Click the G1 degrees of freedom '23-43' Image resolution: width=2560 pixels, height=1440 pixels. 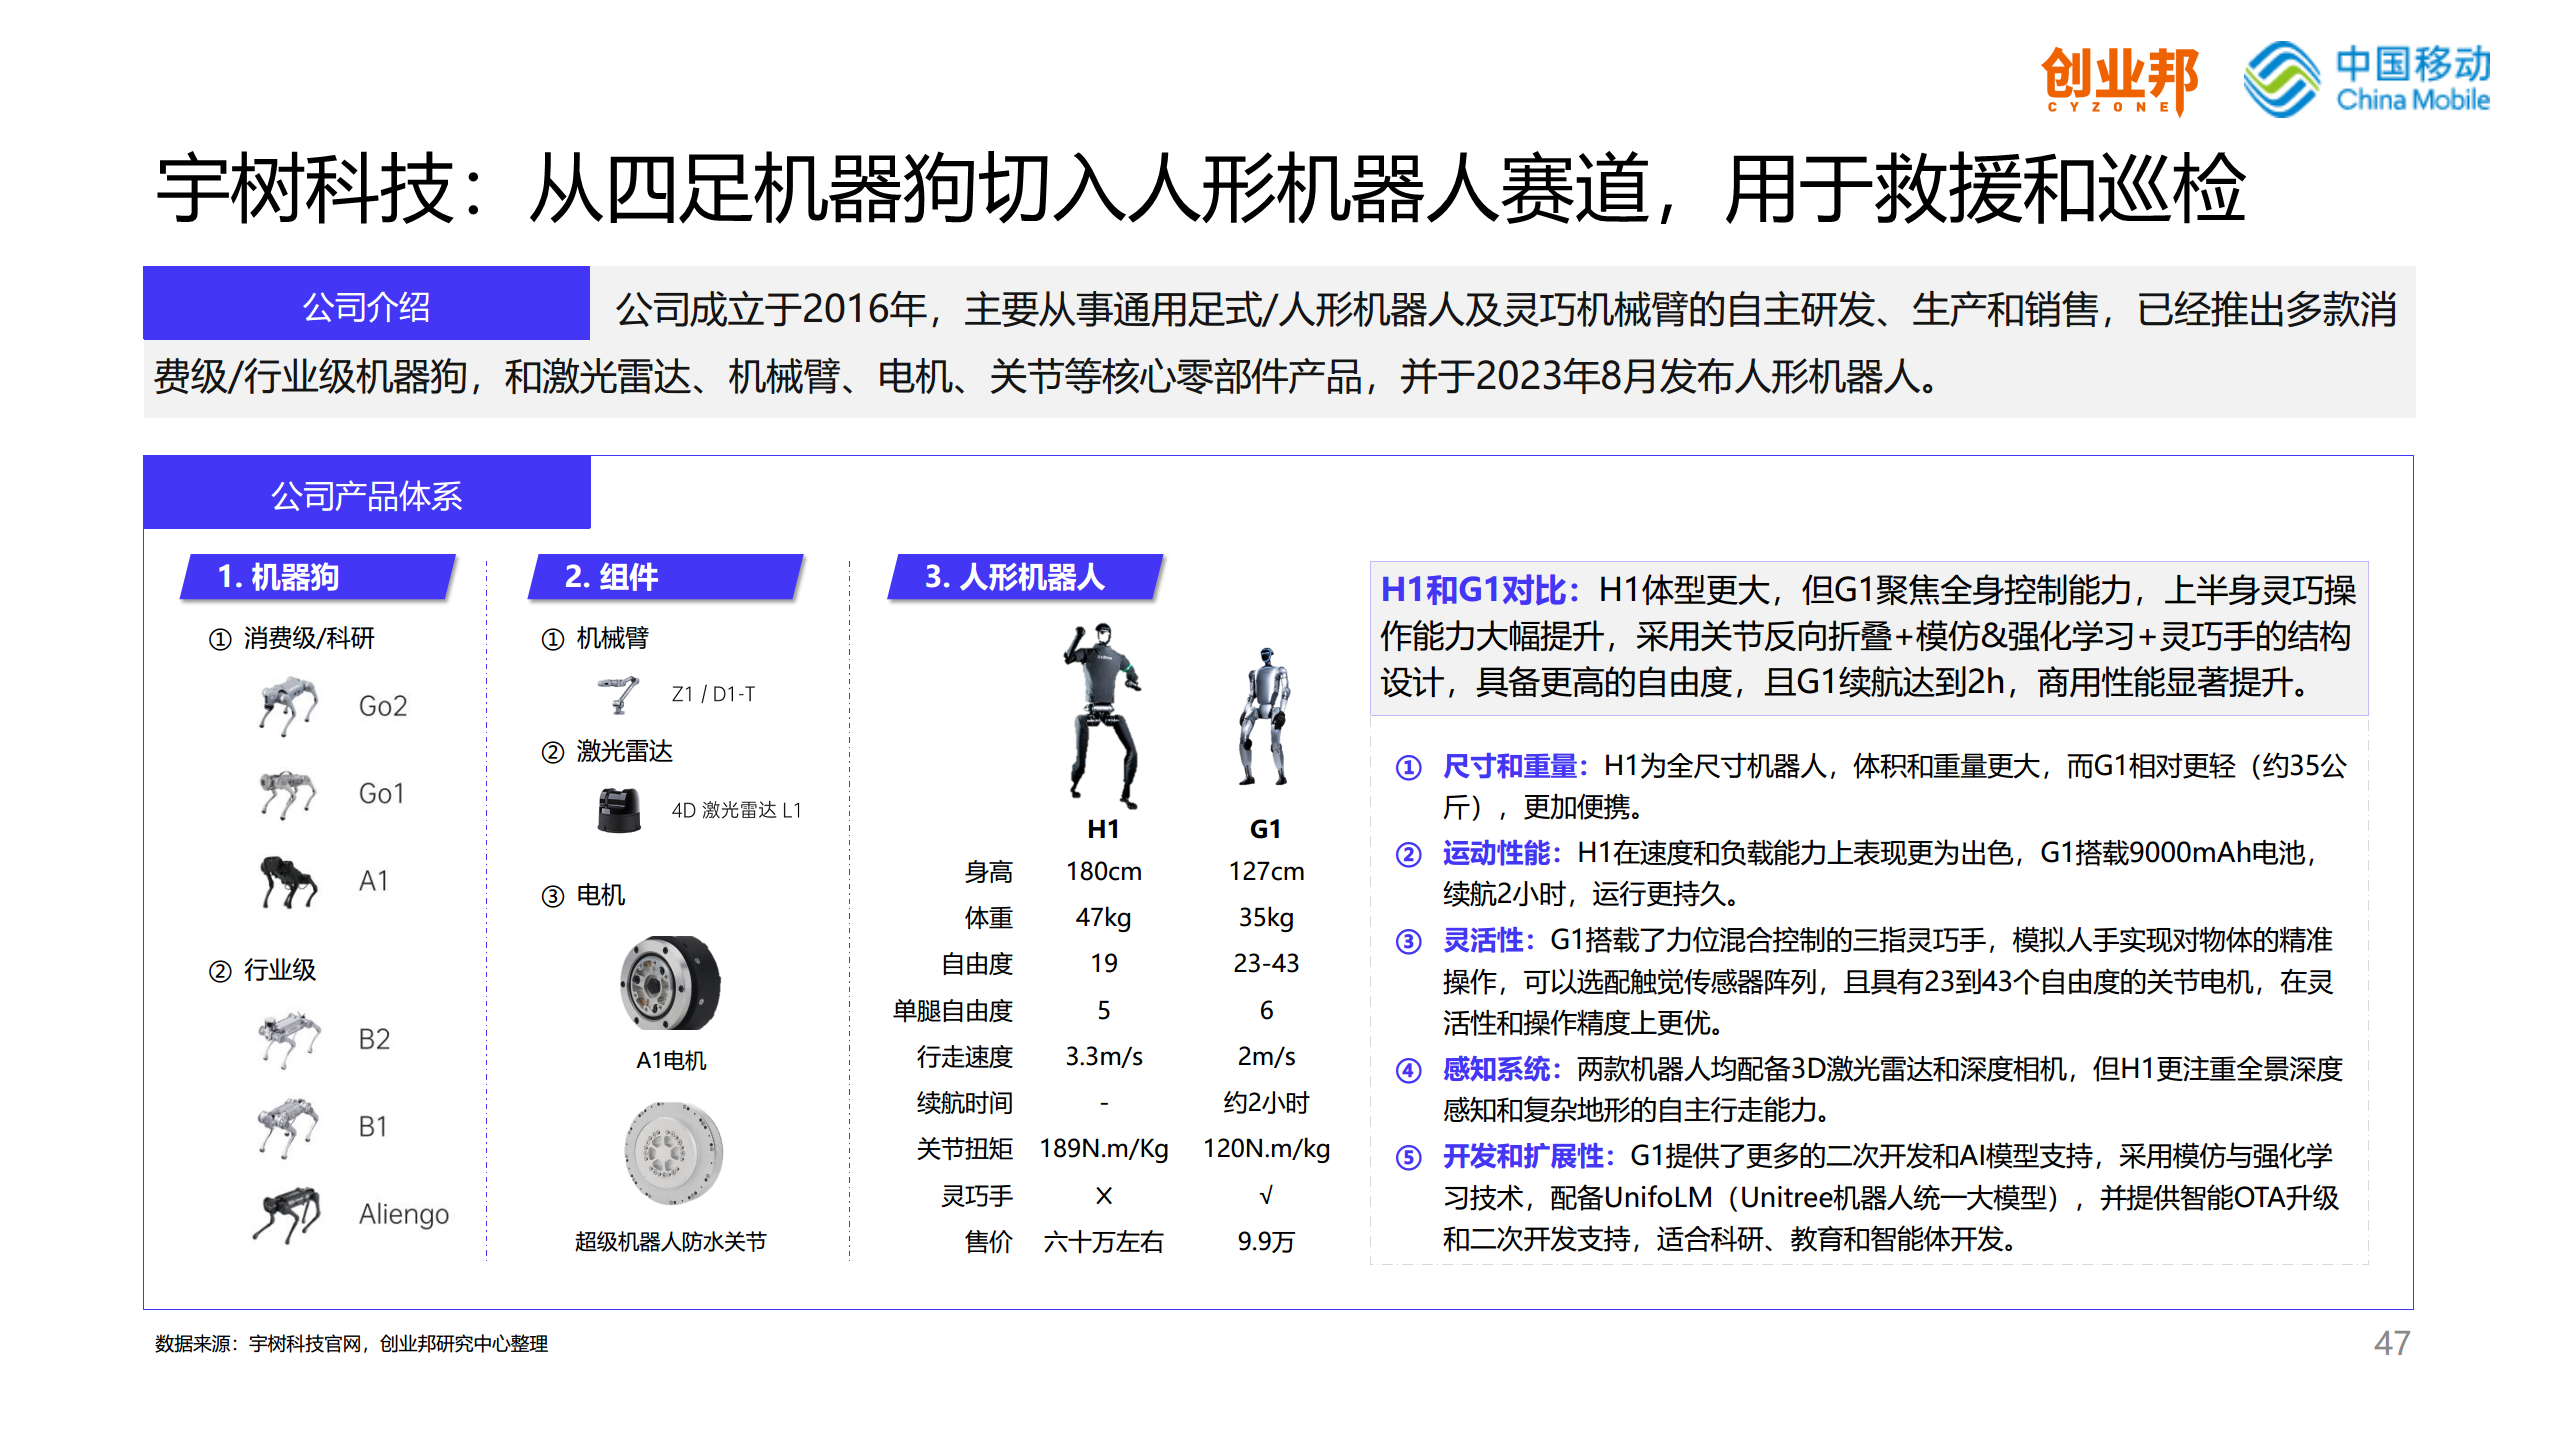click(1266, 963)
